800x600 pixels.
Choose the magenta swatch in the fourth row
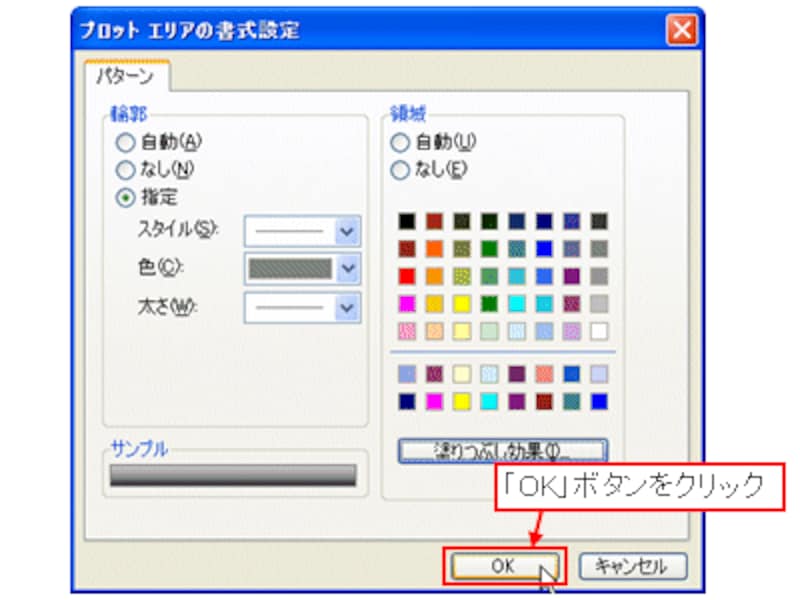pos(406,303)
